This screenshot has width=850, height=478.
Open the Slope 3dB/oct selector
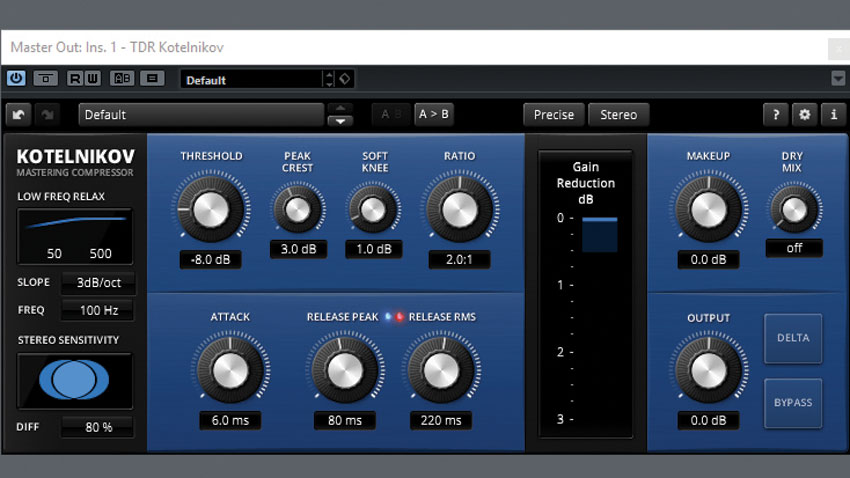[98, 283]
